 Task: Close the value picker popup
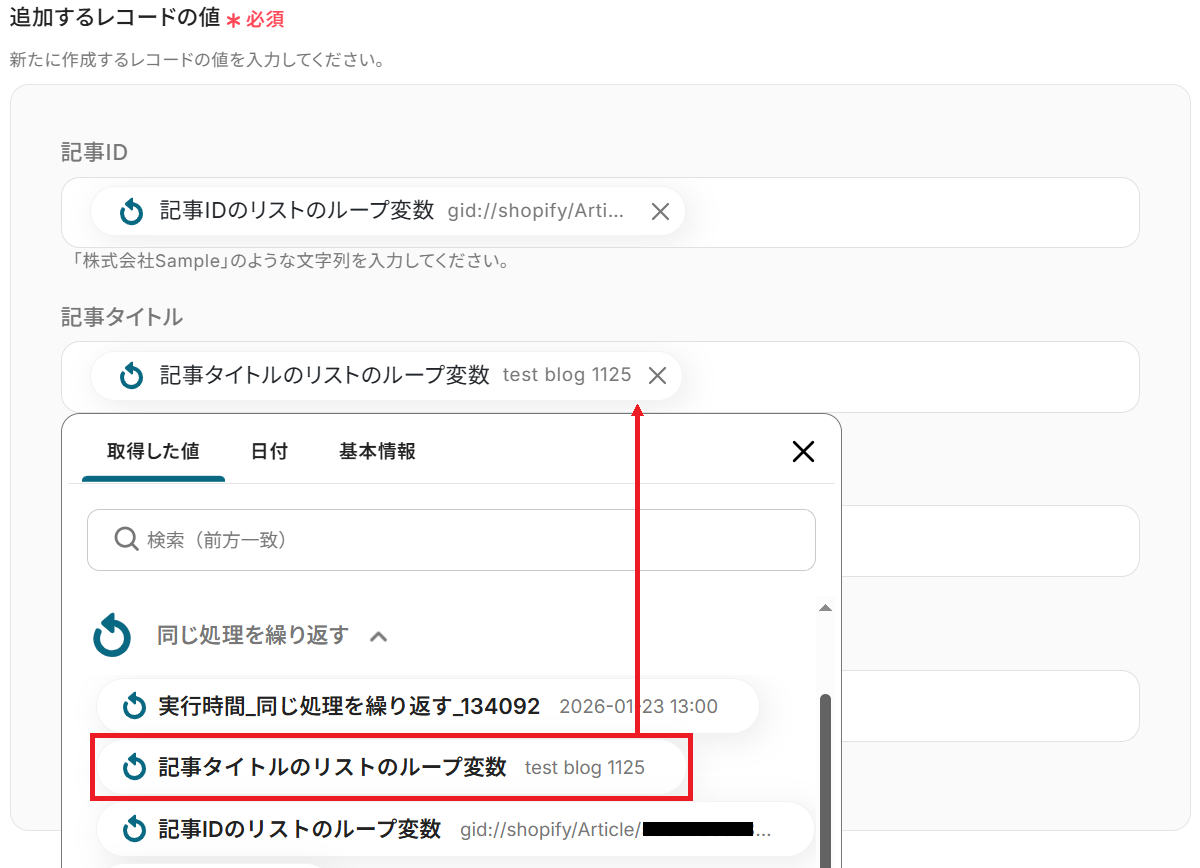coord(803,452)
